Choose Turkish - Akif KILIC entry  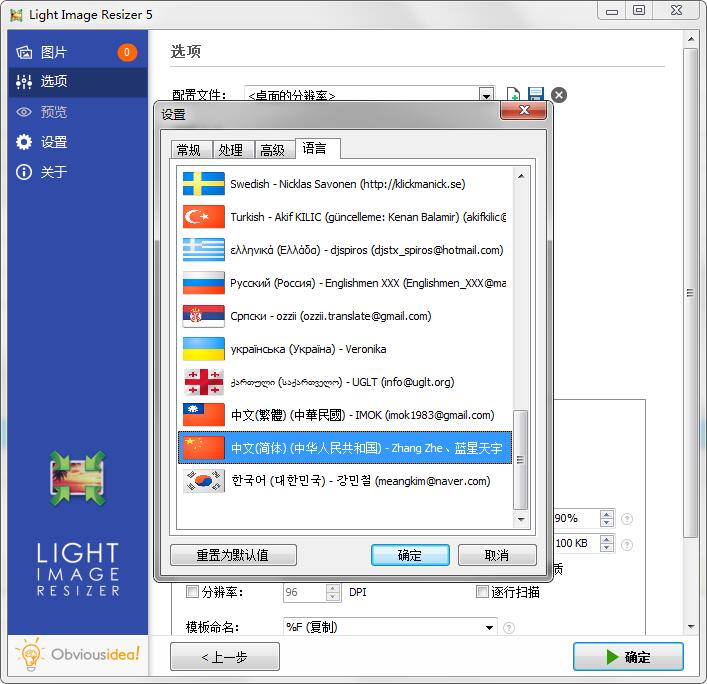click(x=345, y=217)
